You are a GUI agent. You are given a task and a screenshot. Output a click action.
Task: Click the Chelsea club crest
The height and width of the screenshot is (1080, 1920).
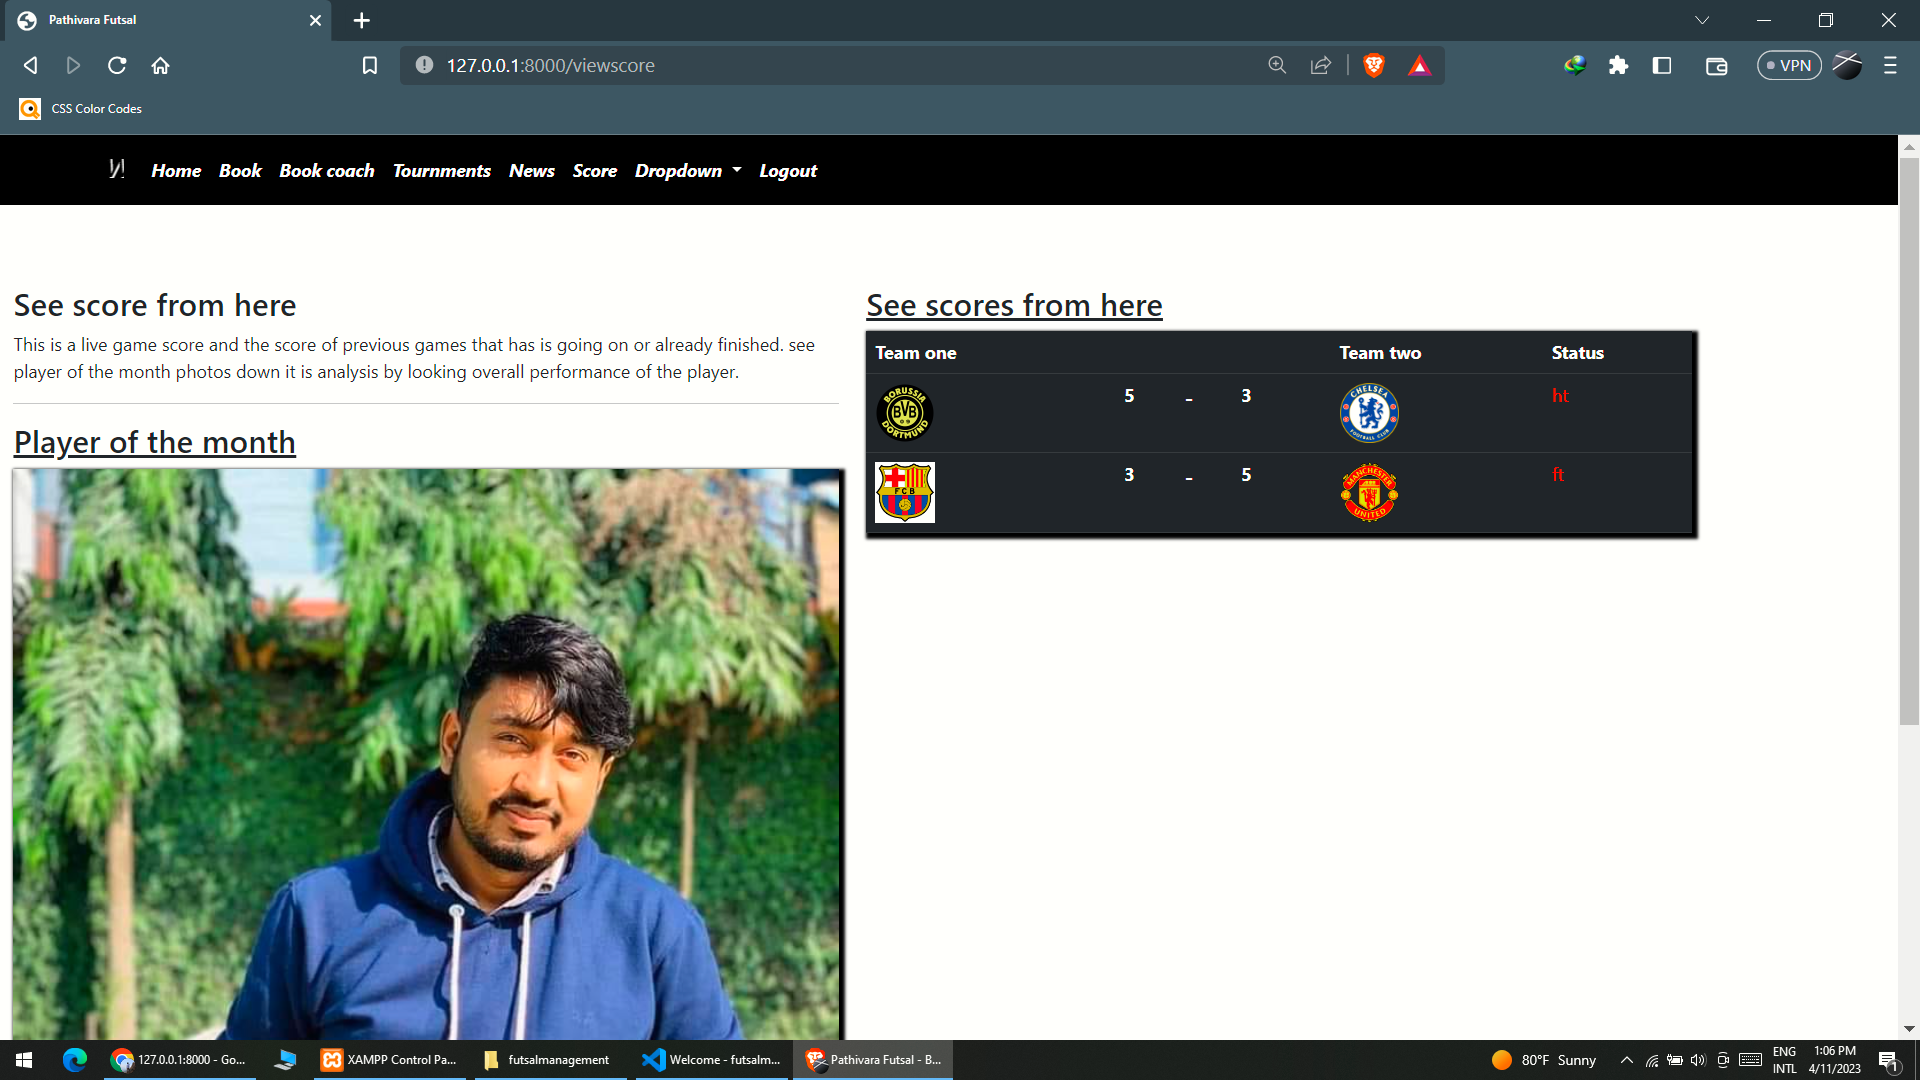[1368, 413]
